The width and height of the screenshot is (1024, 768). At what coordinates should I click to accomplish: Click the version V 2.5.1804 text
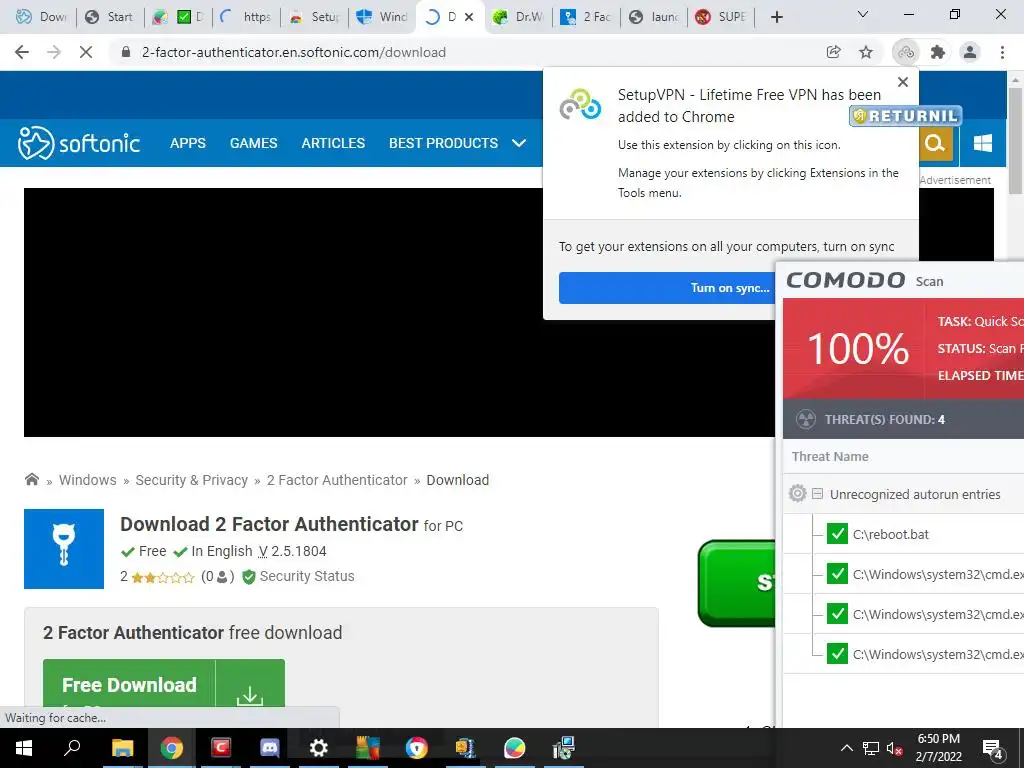(x=293, y=551)
